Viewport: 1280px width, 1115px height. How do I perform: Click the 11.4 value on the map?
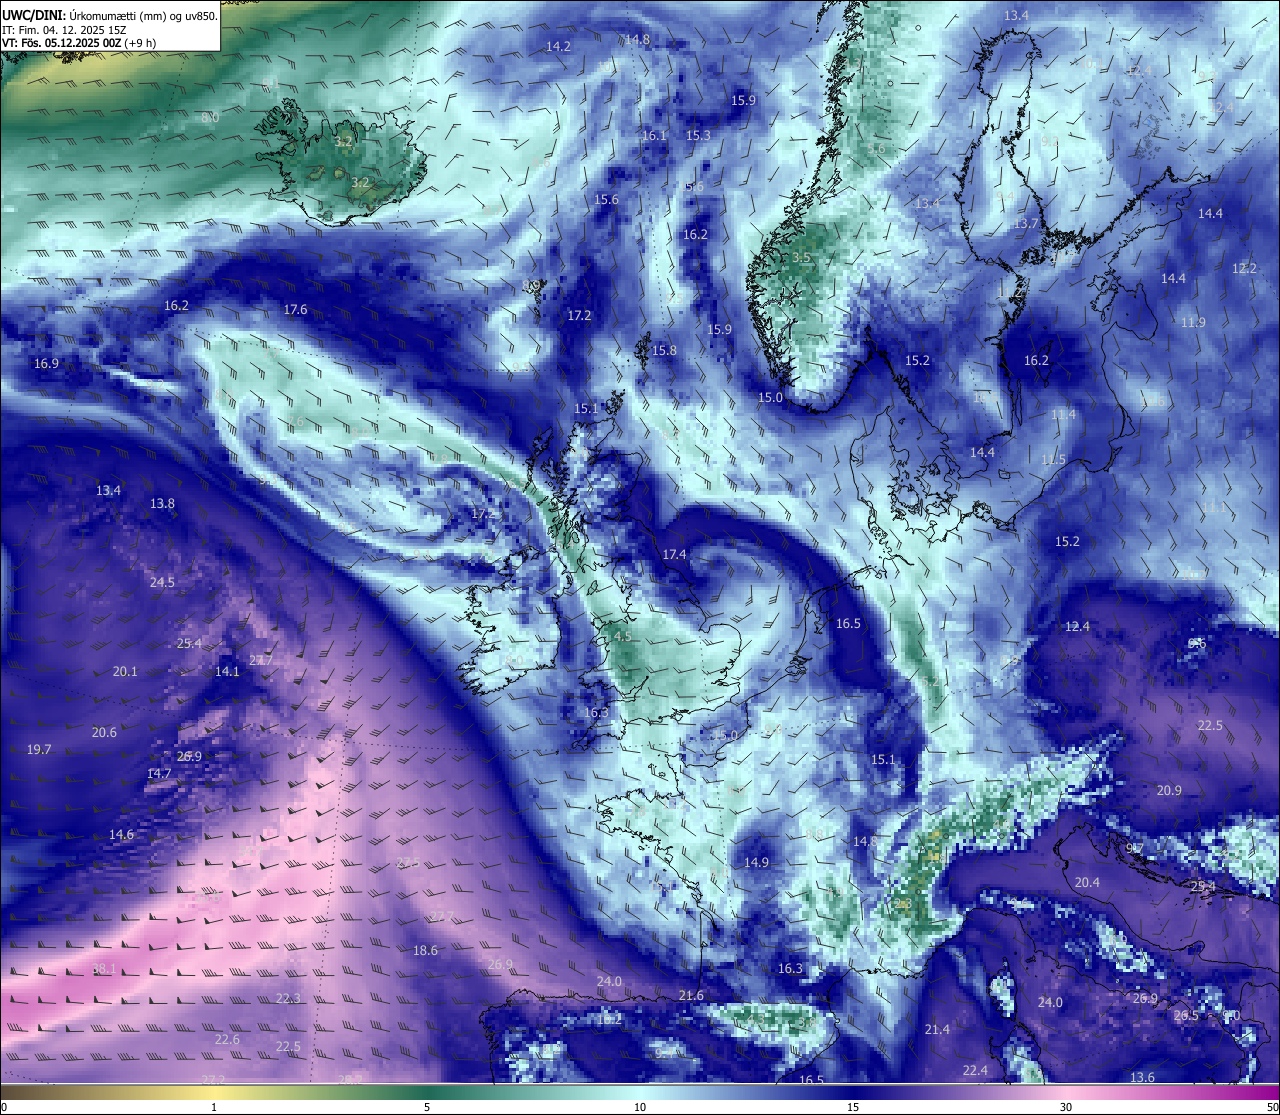point(1063,415)
